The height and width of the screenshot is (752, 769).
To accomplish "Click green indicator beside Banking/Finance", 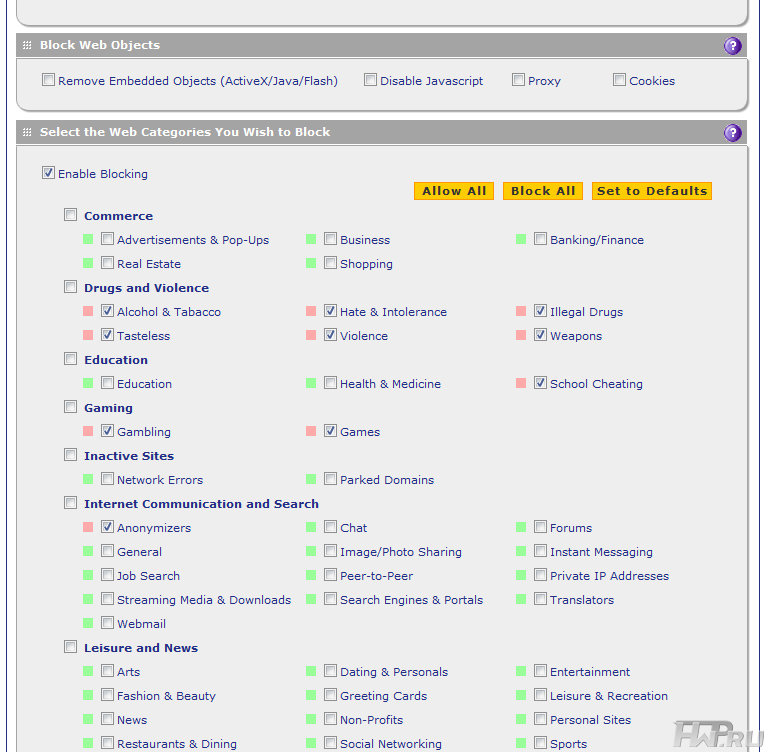I will point(521,239).
